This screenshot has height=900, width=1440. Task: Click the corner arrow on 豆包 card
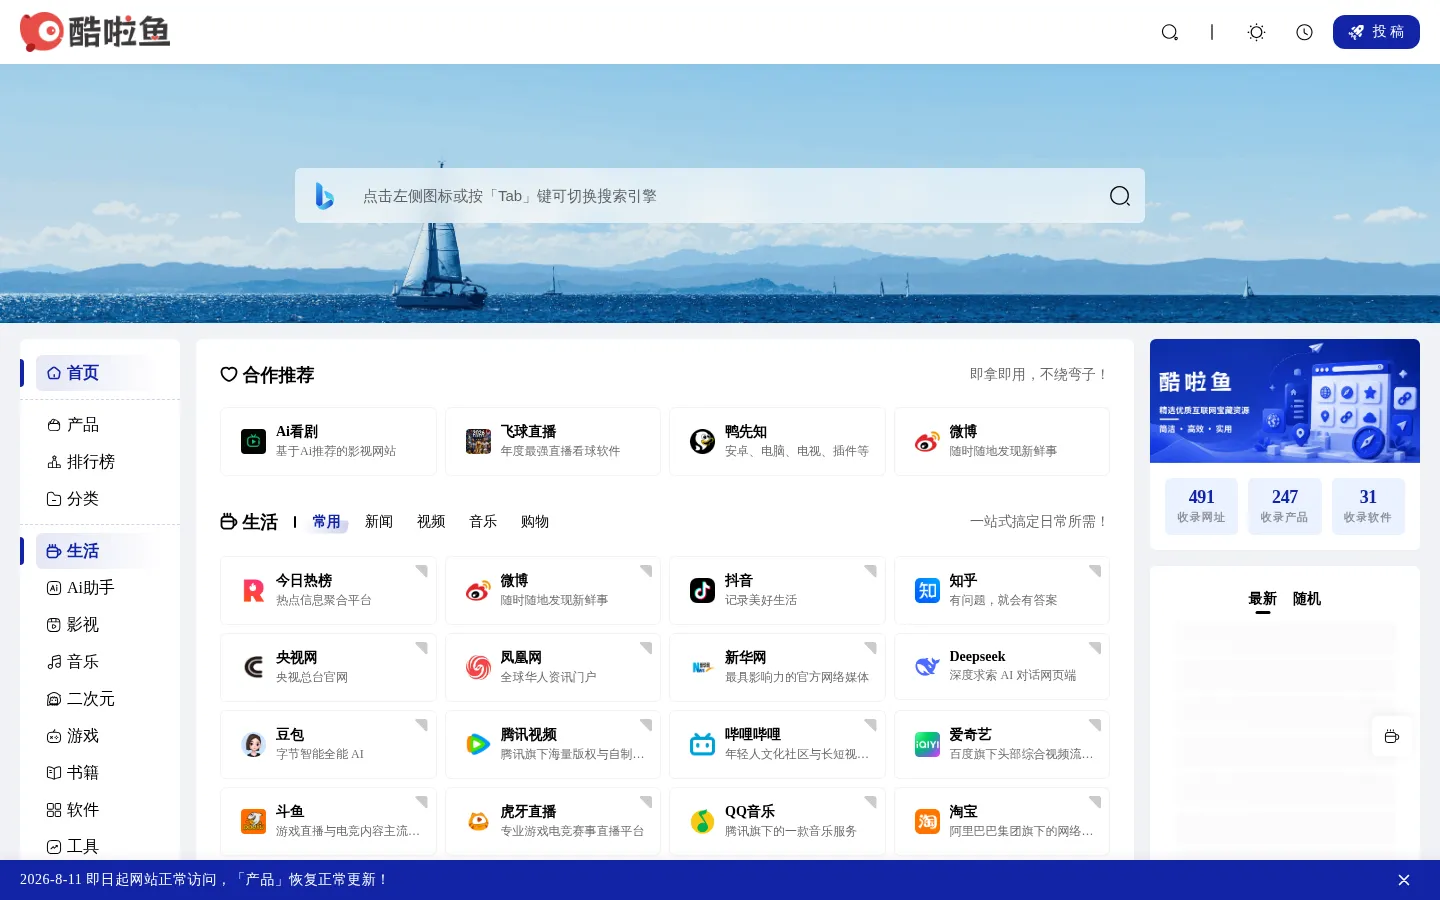coord(423,724)
